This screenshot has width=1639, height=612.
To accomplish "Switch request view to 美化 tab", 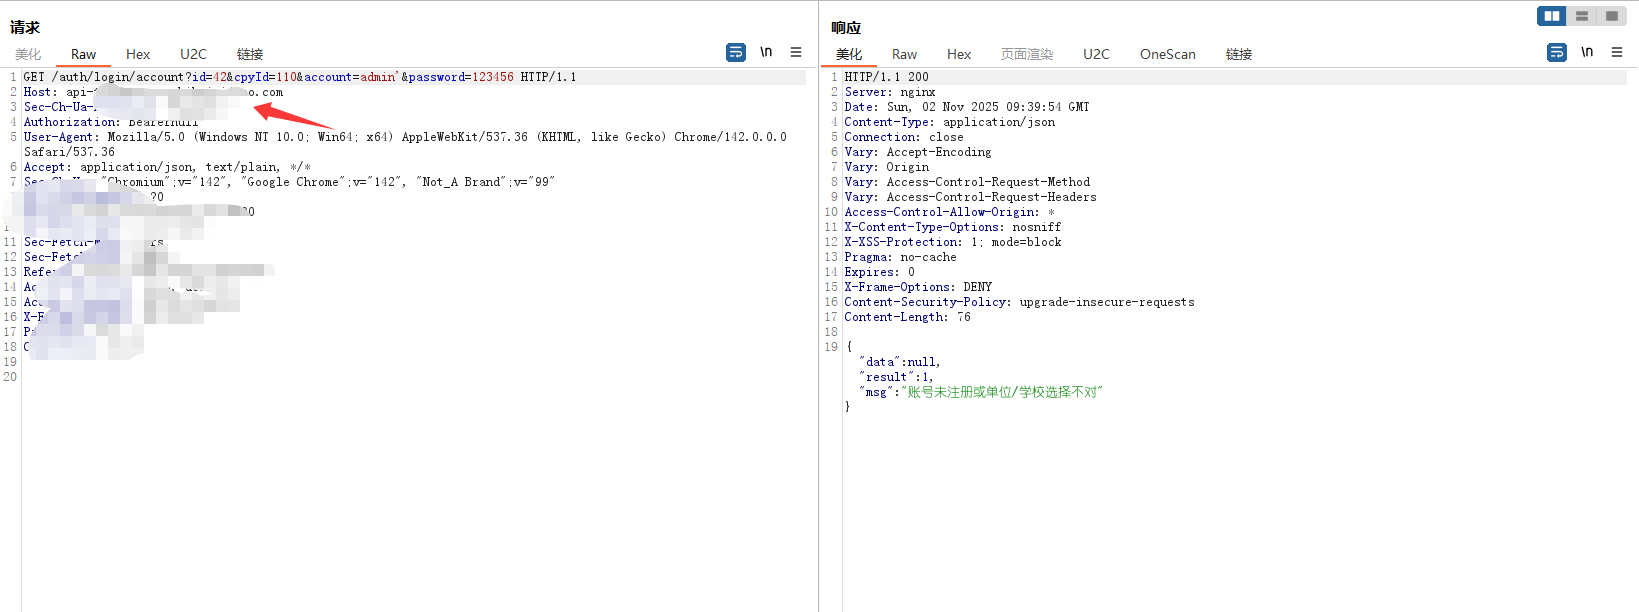I will point(28,54).
